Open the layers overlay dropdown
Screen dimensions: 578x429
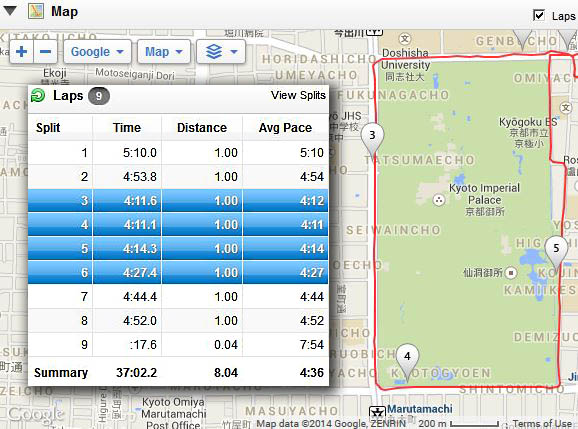221,52
